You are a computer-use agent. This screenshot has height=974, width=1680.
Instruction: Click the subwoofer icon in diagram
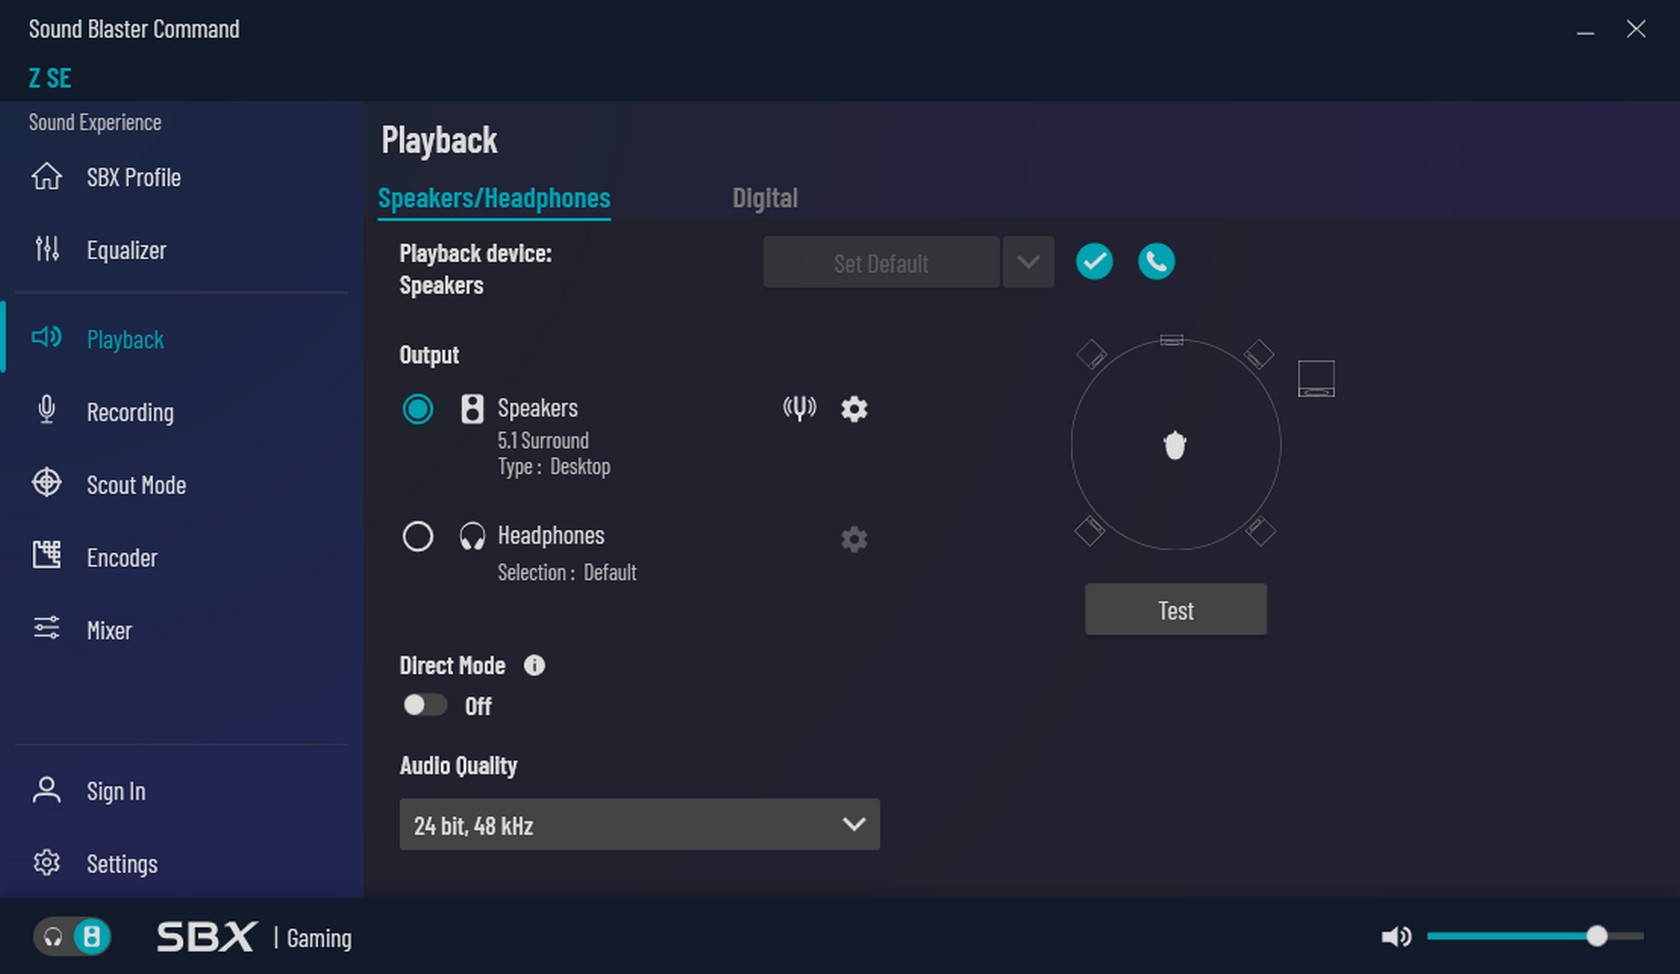tap(1316, 379)
